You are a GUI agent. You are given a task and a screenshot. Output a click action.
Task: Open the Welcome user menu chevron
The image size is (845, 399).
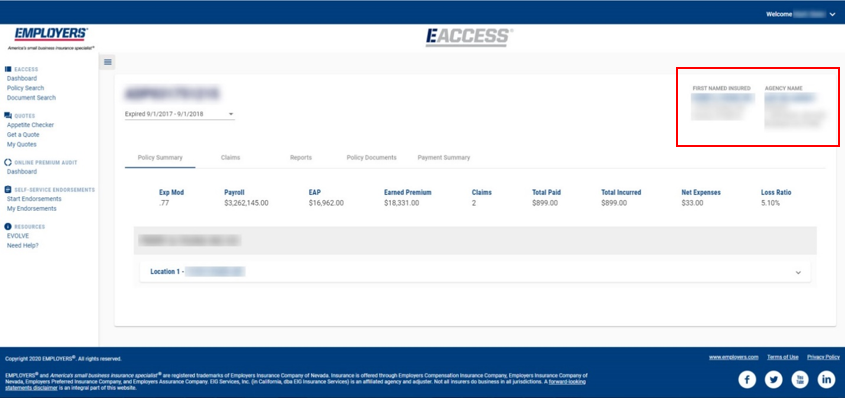tap(833, 15)
